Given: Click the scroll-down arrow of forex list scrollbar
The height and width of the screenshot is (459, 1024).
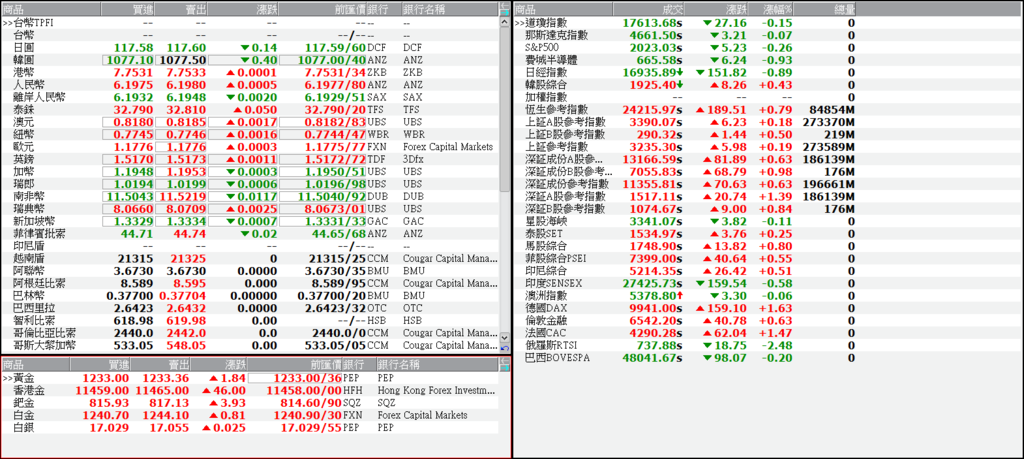Looking at the screenshot, I should [x=505, y=338].
